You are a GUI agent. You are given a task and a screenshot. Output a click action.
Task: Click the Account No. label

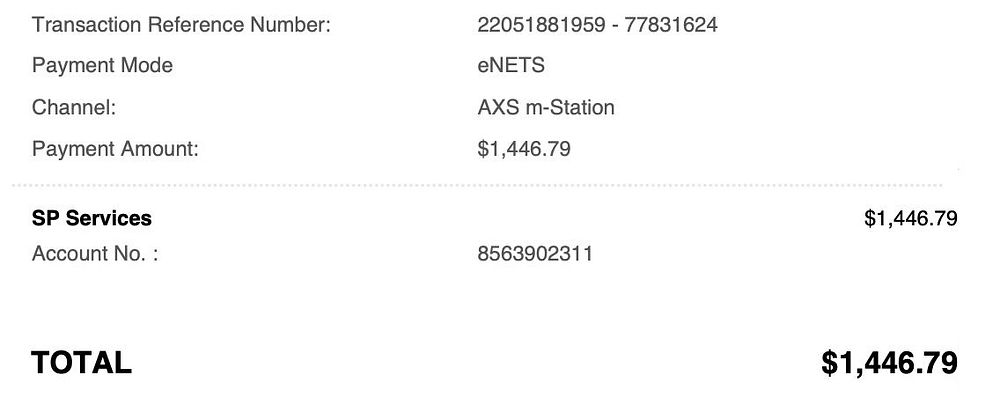(x=95, y=254)
